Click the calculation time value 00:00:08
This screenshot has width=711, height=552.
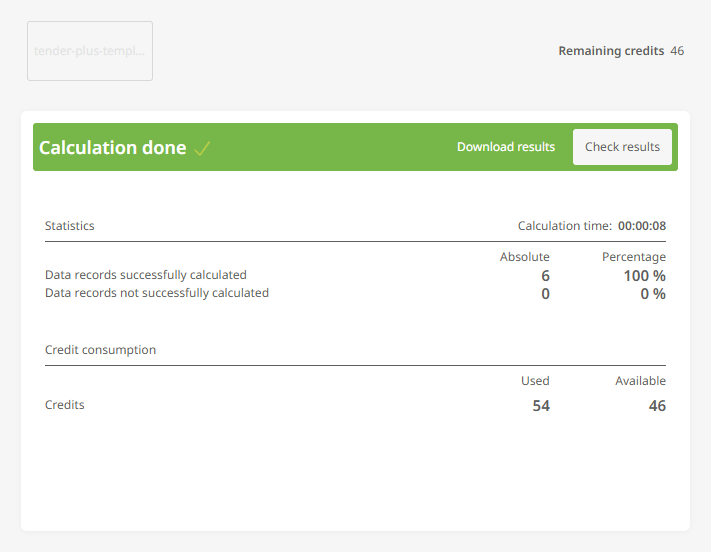pos(642,226)
